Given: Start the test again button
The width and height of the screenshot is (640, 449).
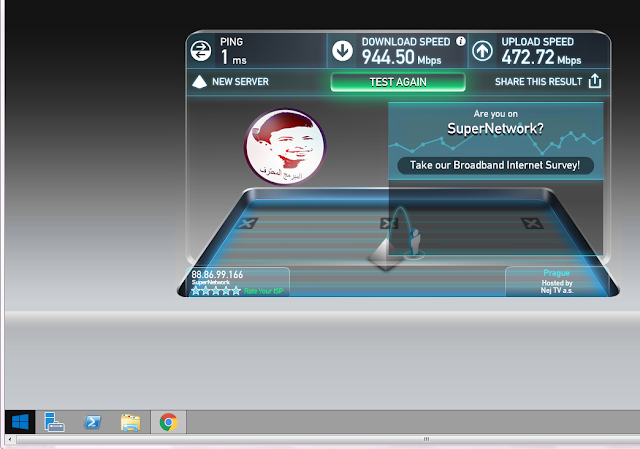Looking at the screenshot, I should [398, 82].
